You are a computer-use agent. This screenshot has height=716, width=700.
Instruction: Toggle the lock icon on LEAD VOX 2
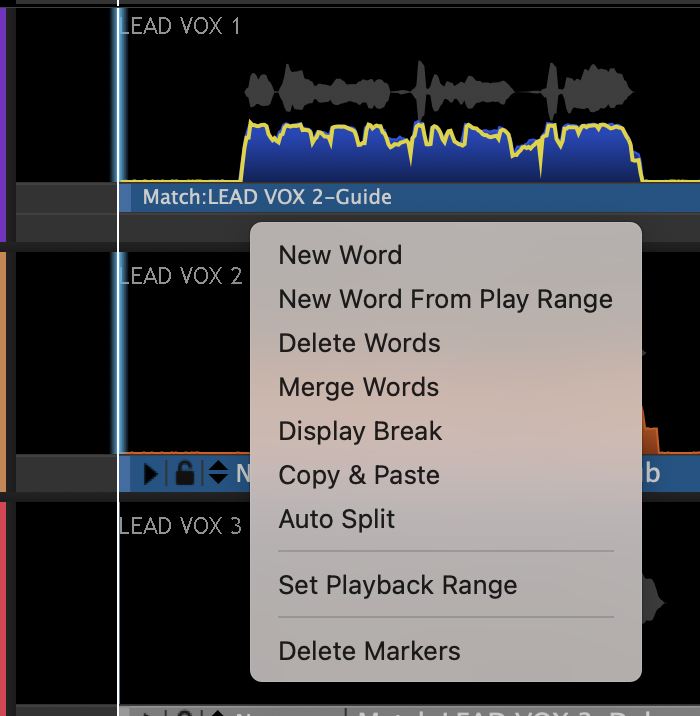(184, 473)
